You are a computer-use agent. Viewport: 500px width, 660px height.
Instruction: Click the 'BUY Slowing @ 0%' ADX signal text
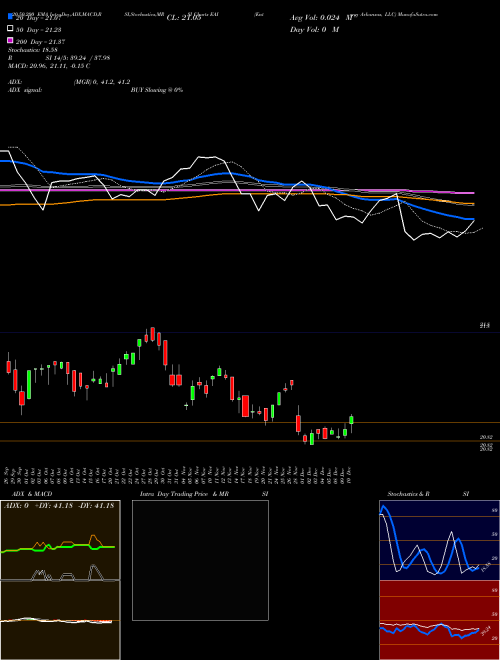coord(157,90)
